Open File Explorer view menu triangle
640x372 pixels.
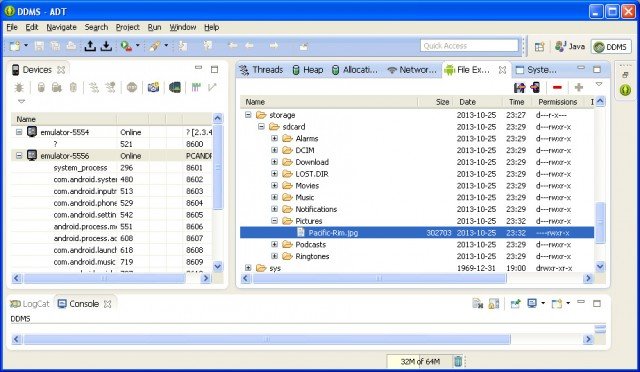tap(599, 84)
